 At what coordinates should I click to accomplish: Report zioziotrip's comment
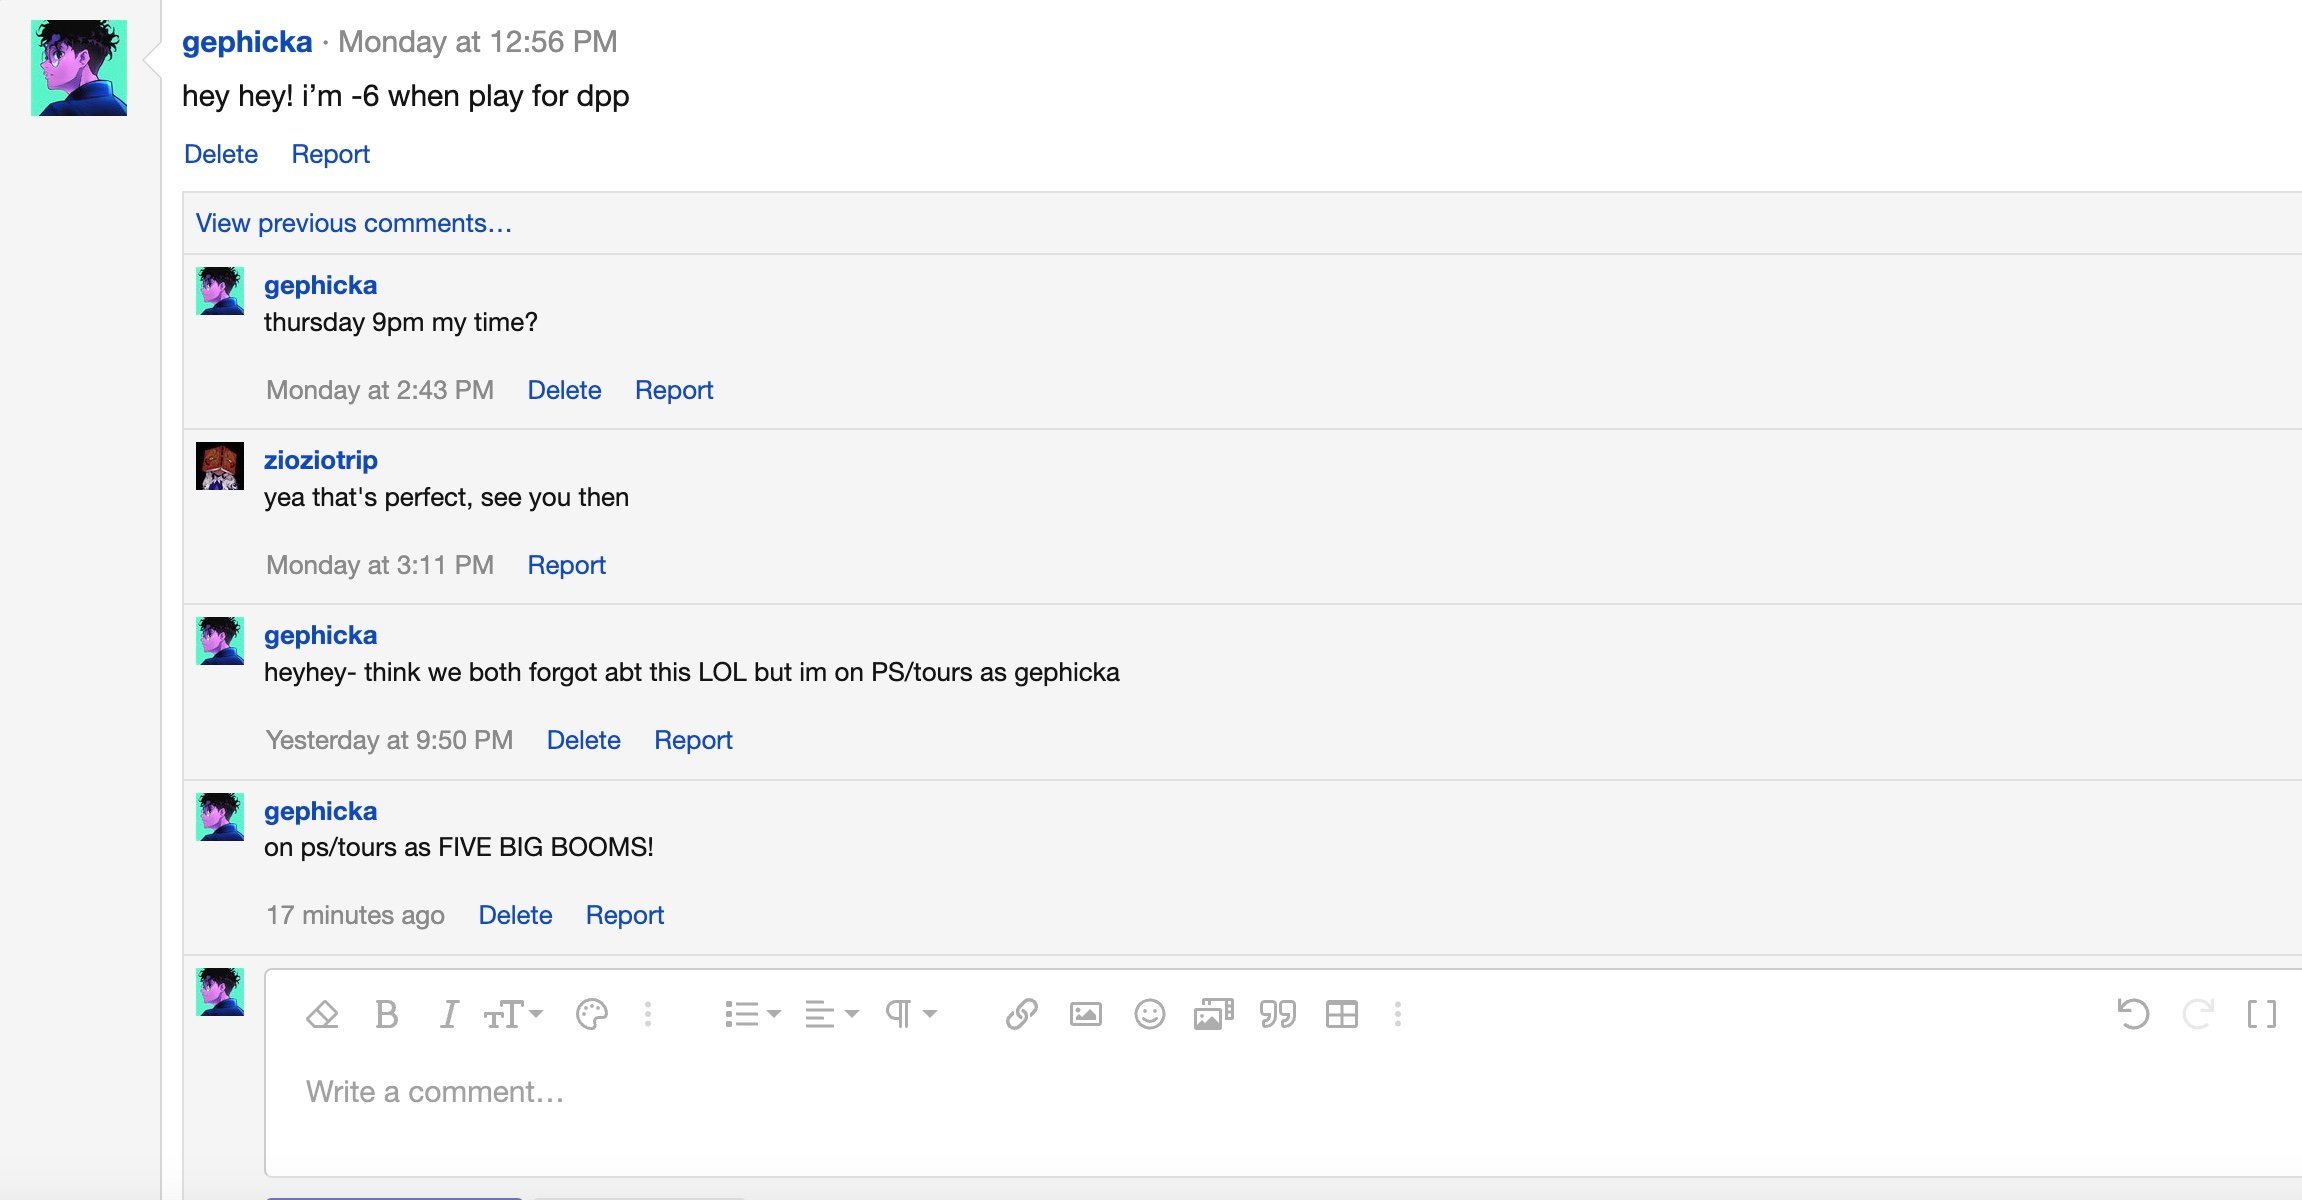[x=566, y=565]
